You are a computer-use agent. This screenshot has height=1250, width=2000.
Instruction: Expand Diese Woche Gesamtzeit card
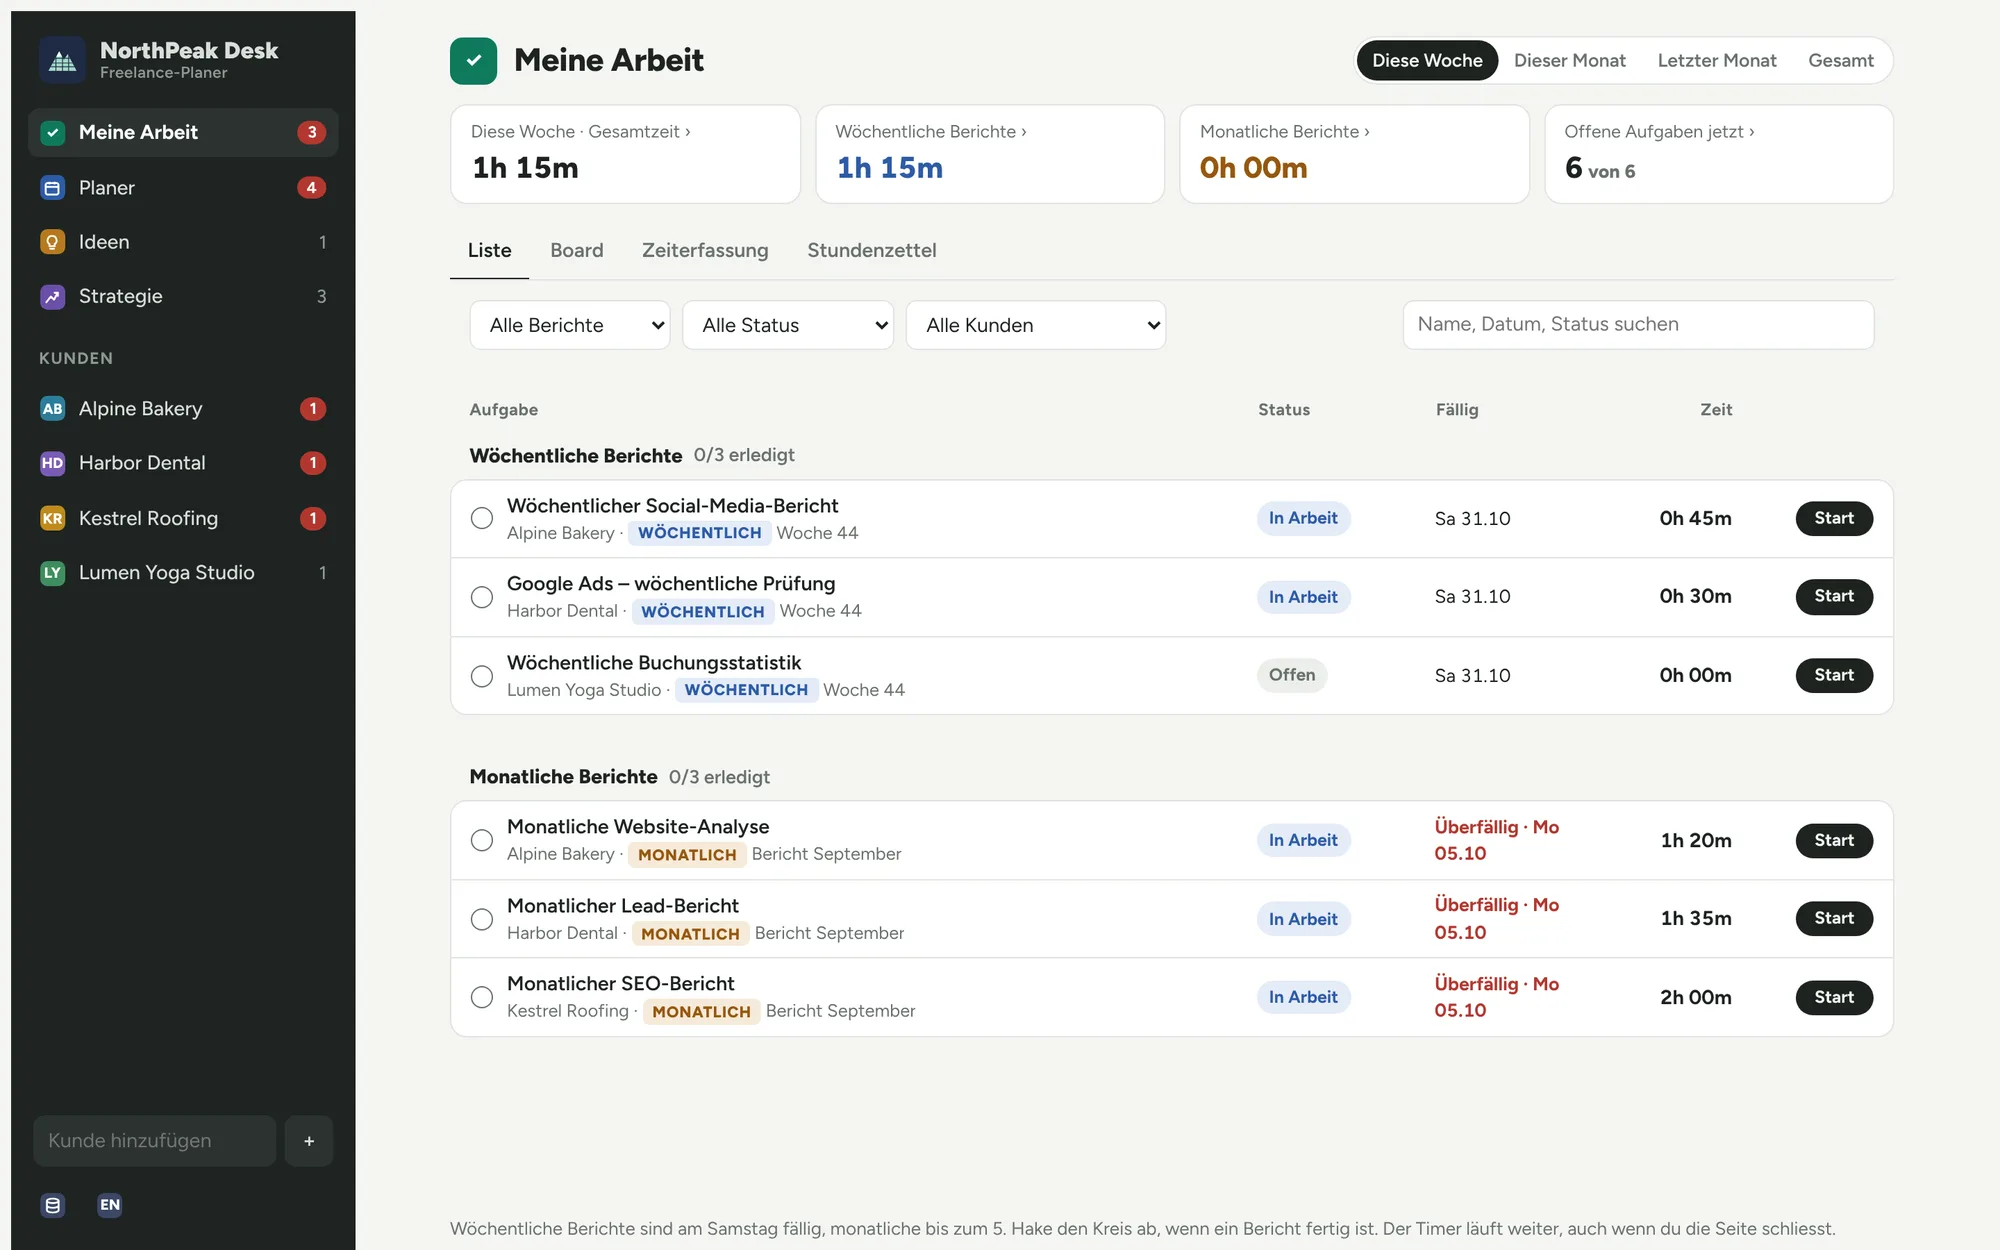click(625, 154)
